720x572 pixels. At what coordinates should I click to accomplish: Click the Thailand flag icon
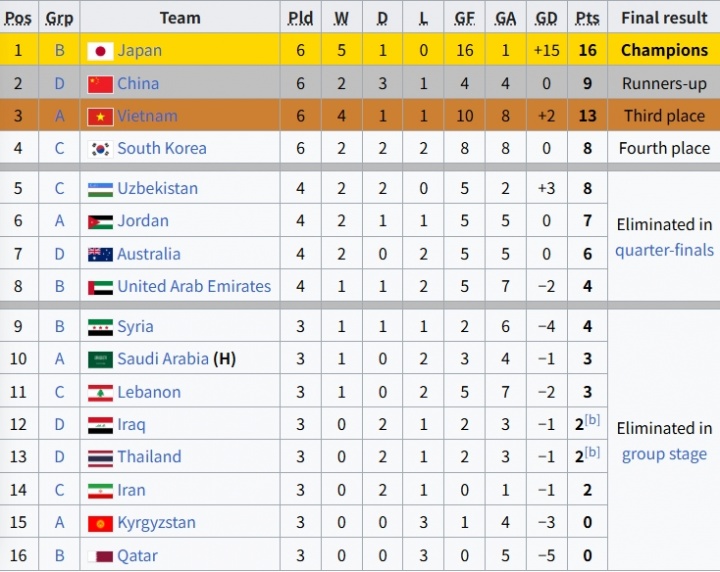(100, 457)
